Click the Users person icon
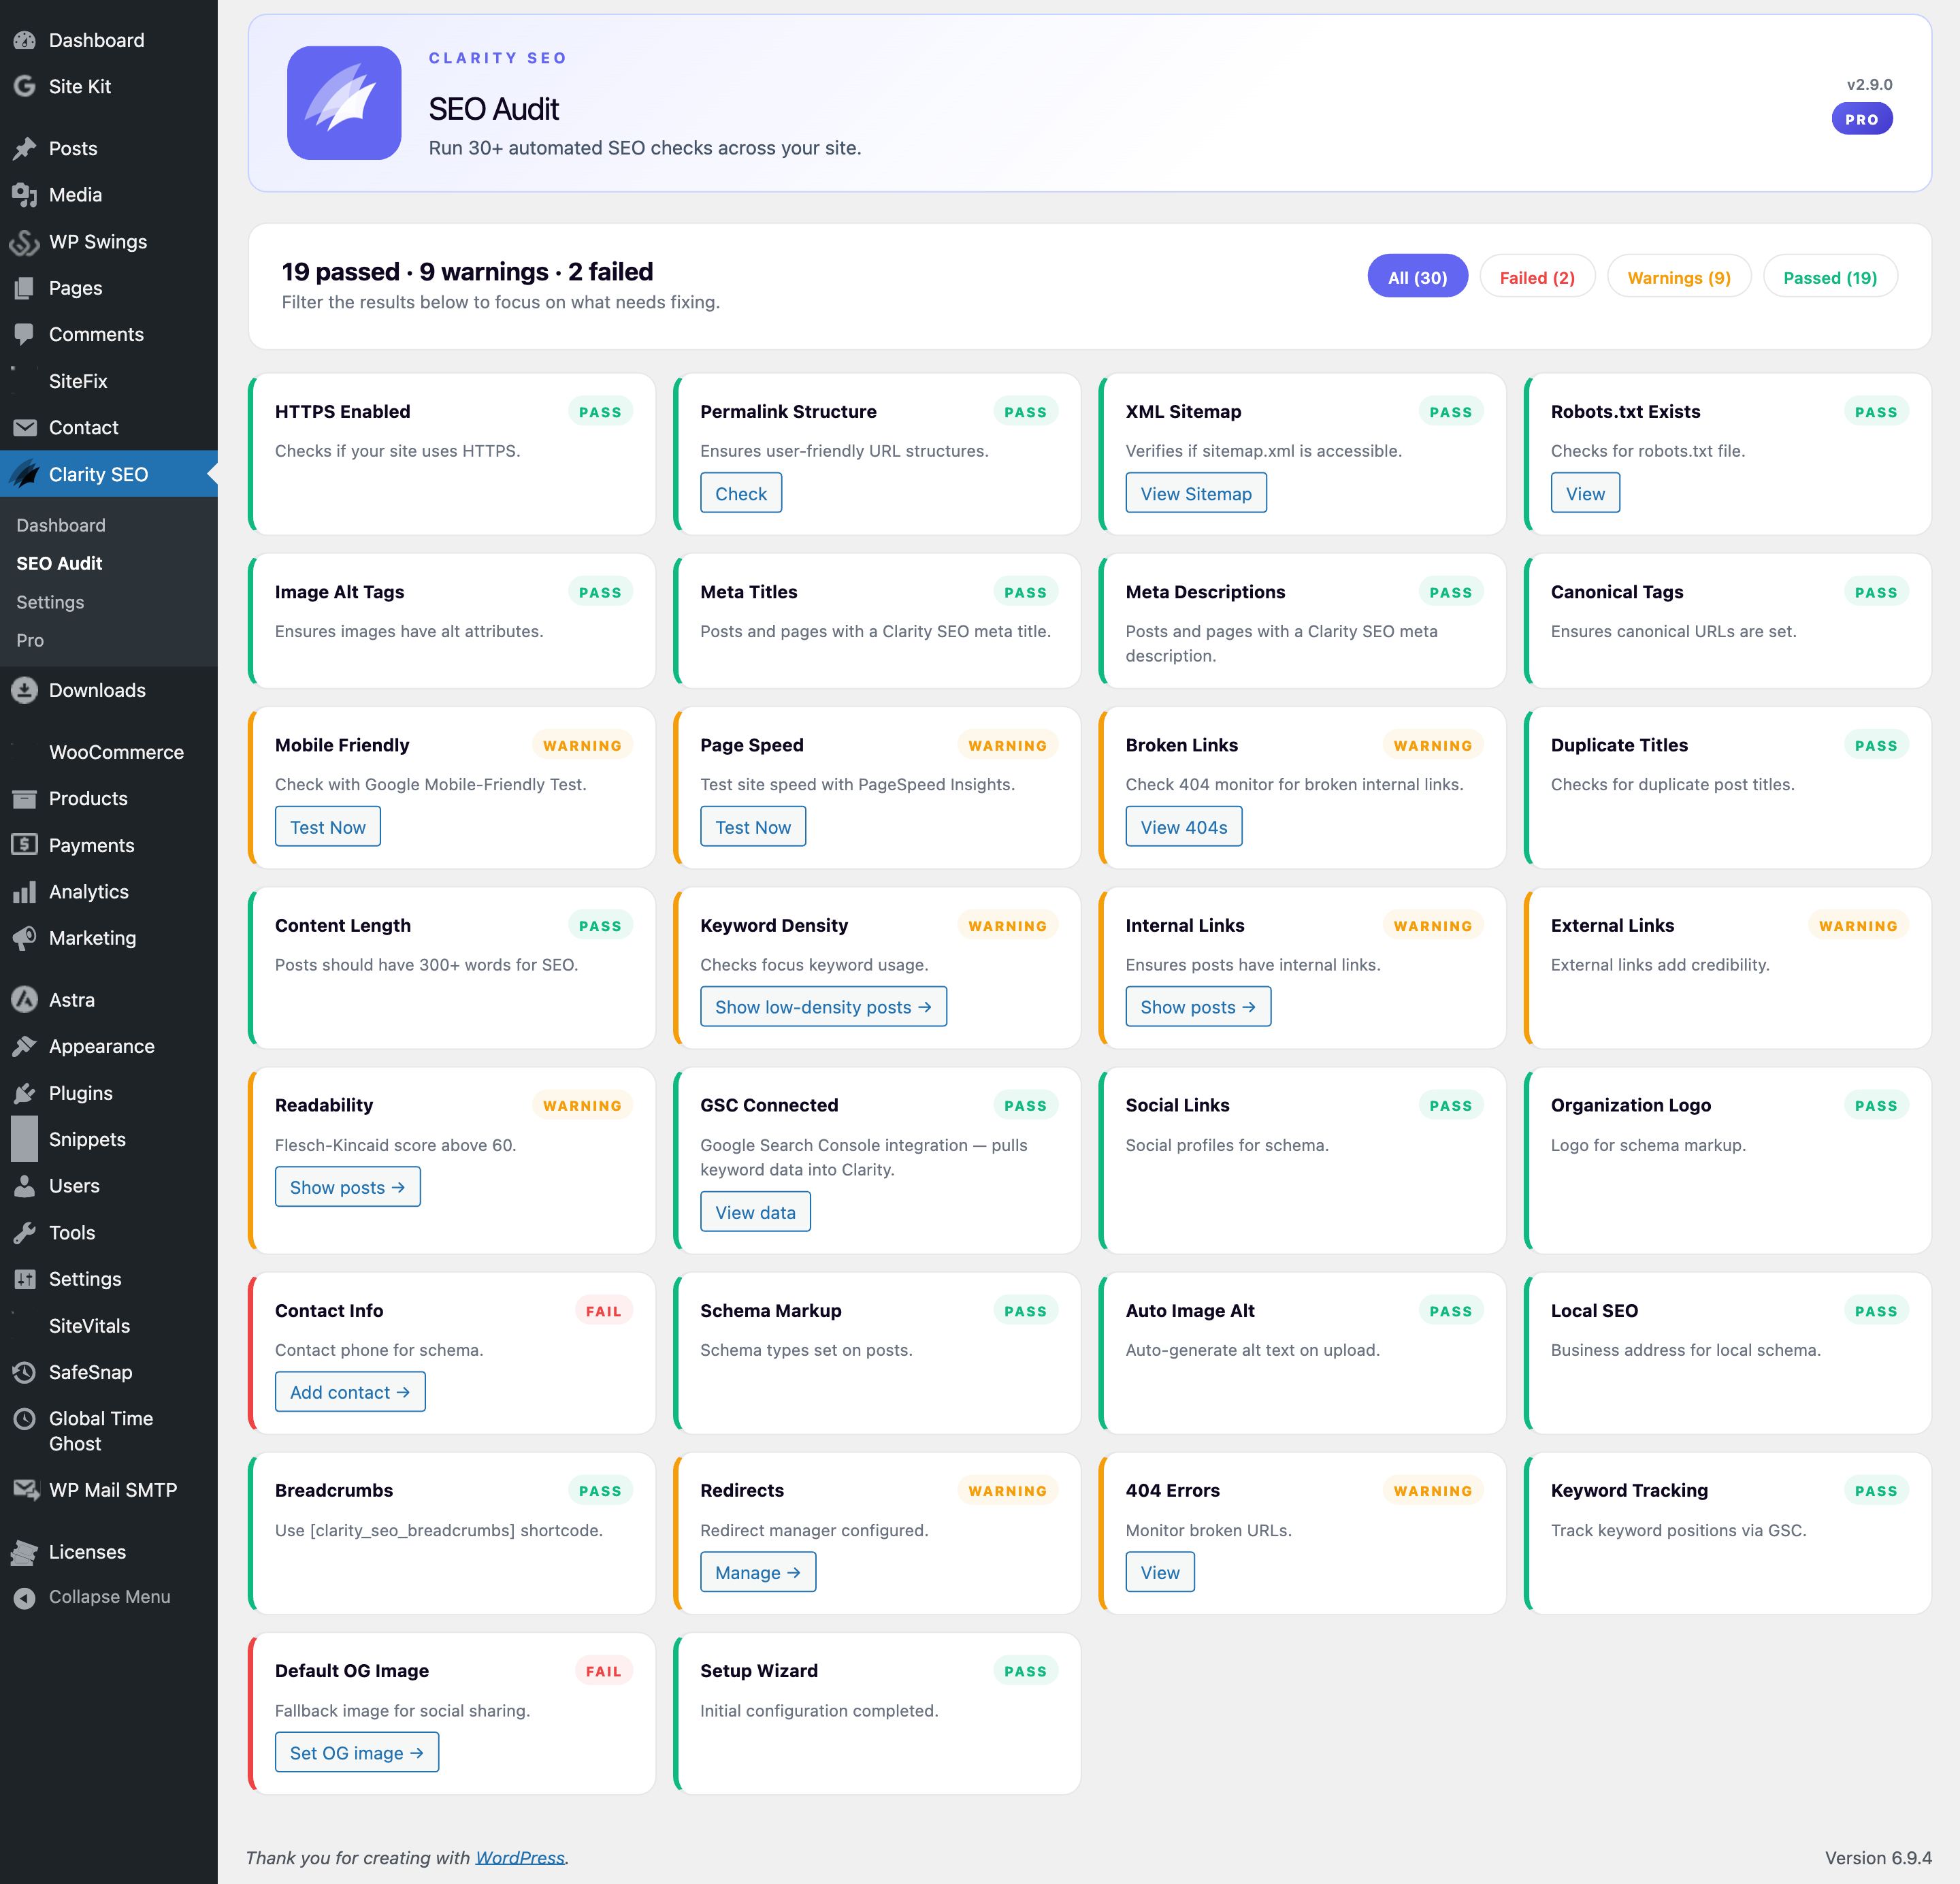Viewport: 1960px width, 1884px height. [x=24, y=1186]
